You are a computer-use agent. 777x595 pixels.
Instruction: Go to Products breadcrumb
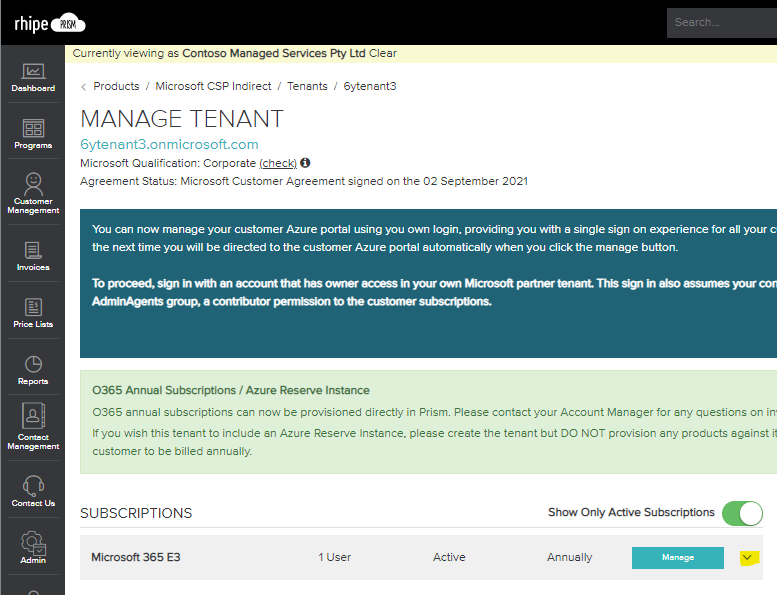(x=116, y=86)
